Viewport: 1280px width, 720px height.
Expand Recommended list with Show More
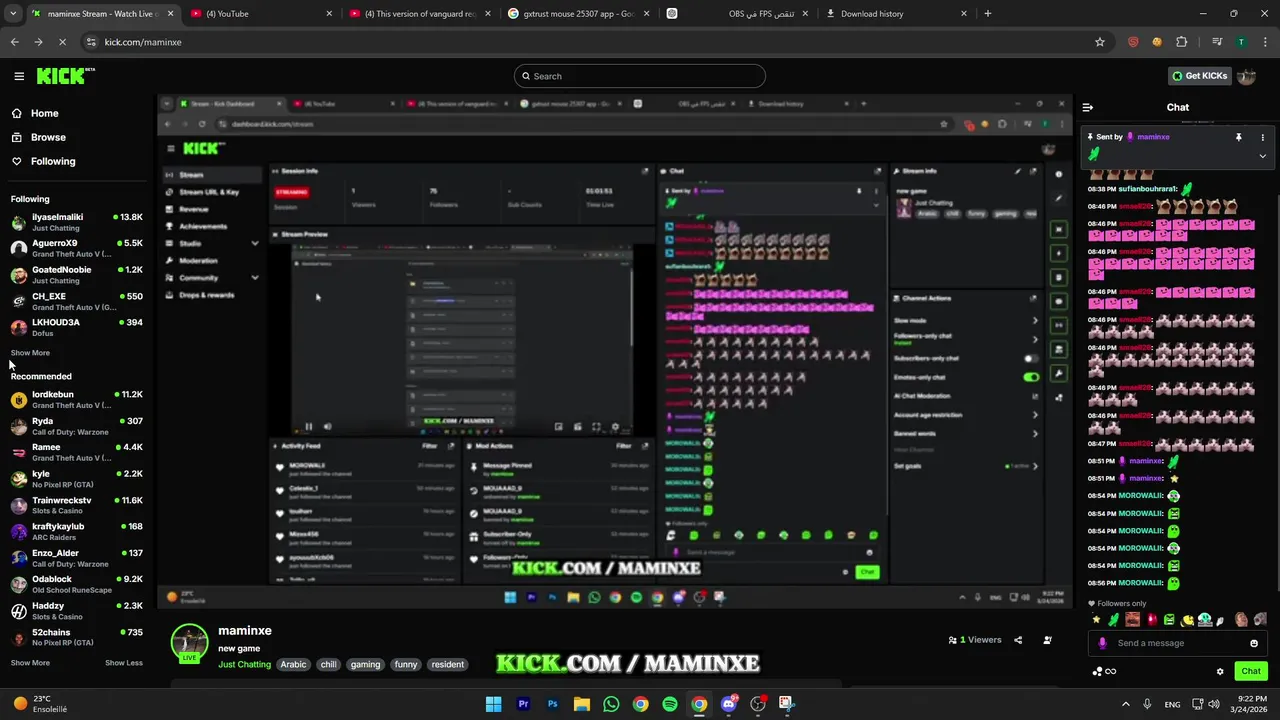point(30,663)
